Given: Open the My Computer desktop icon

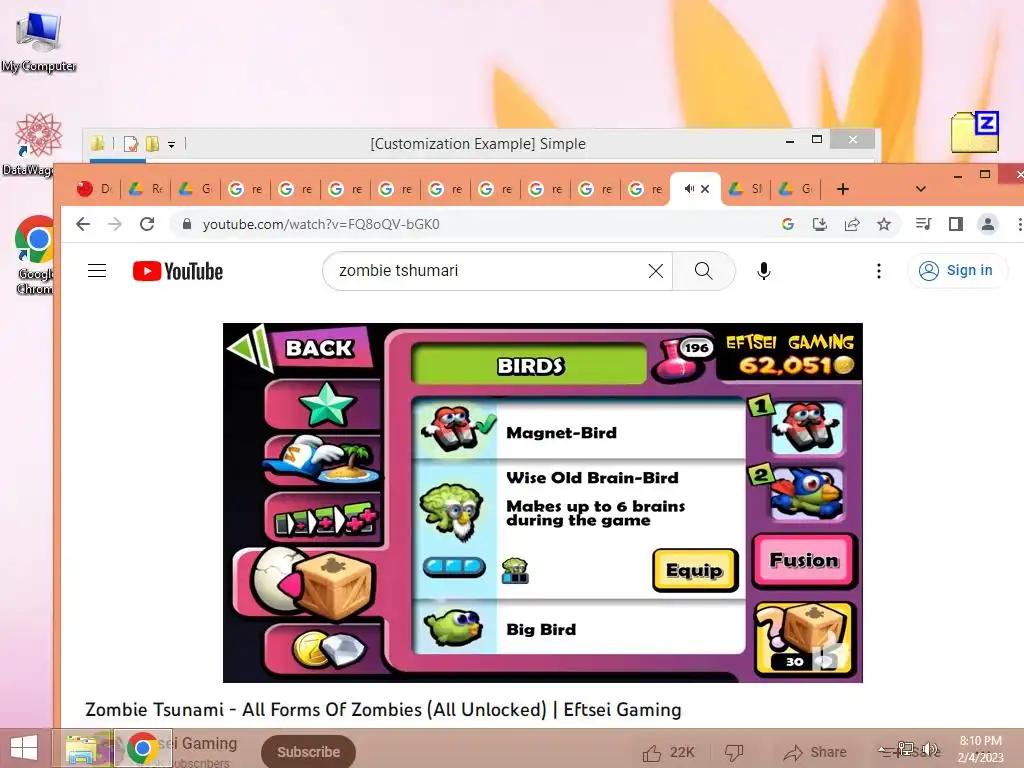Looking at the screenshot, I should point(39,40).
